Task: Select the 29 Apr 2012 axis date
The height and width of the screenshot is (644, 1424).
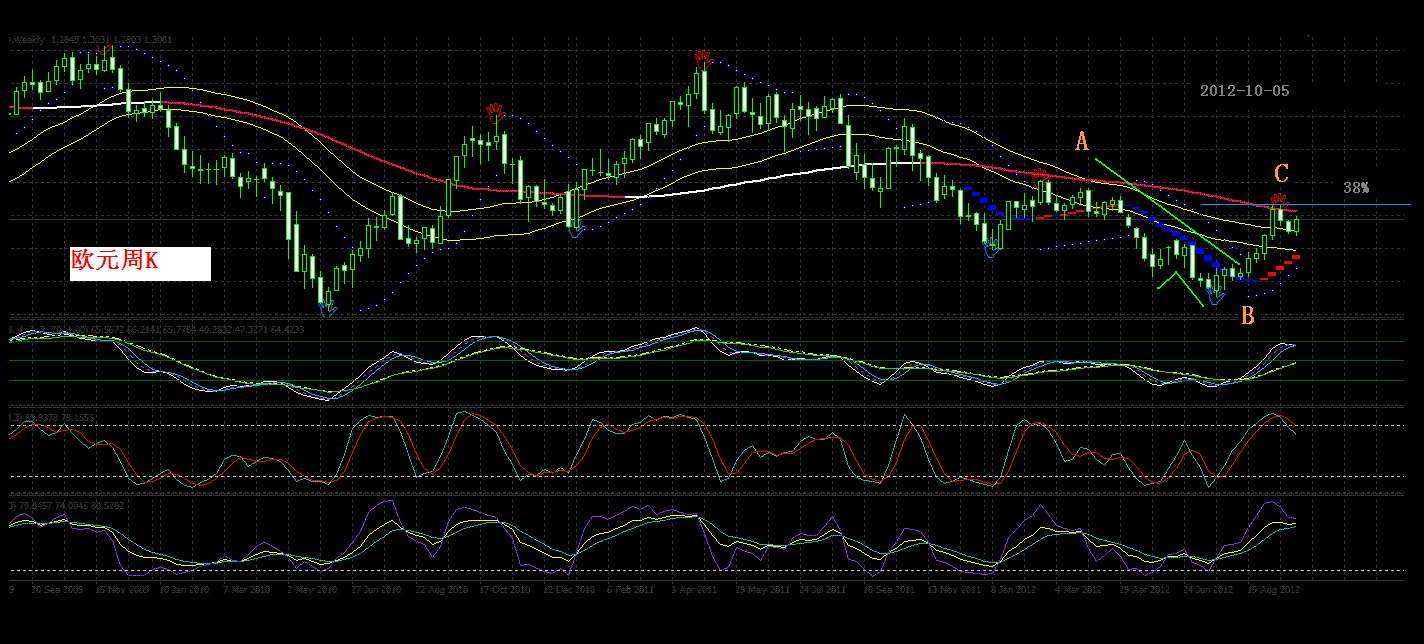Action: [x=1145, y=590]
